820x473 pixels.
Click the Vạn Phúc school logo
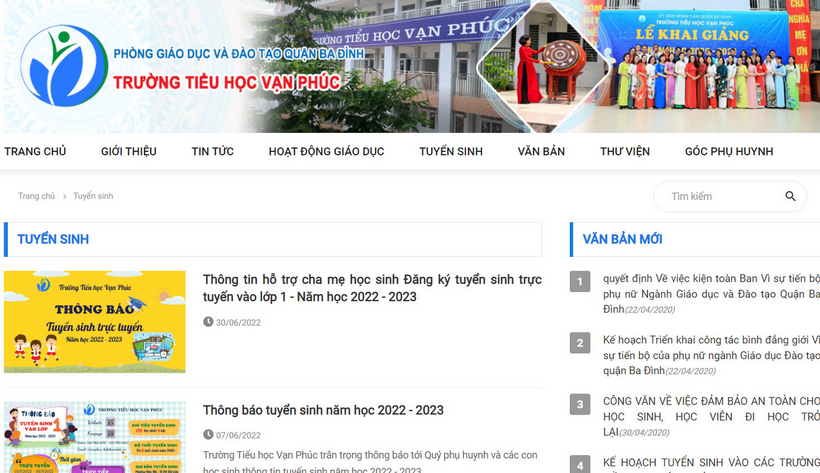click(63, 65)
